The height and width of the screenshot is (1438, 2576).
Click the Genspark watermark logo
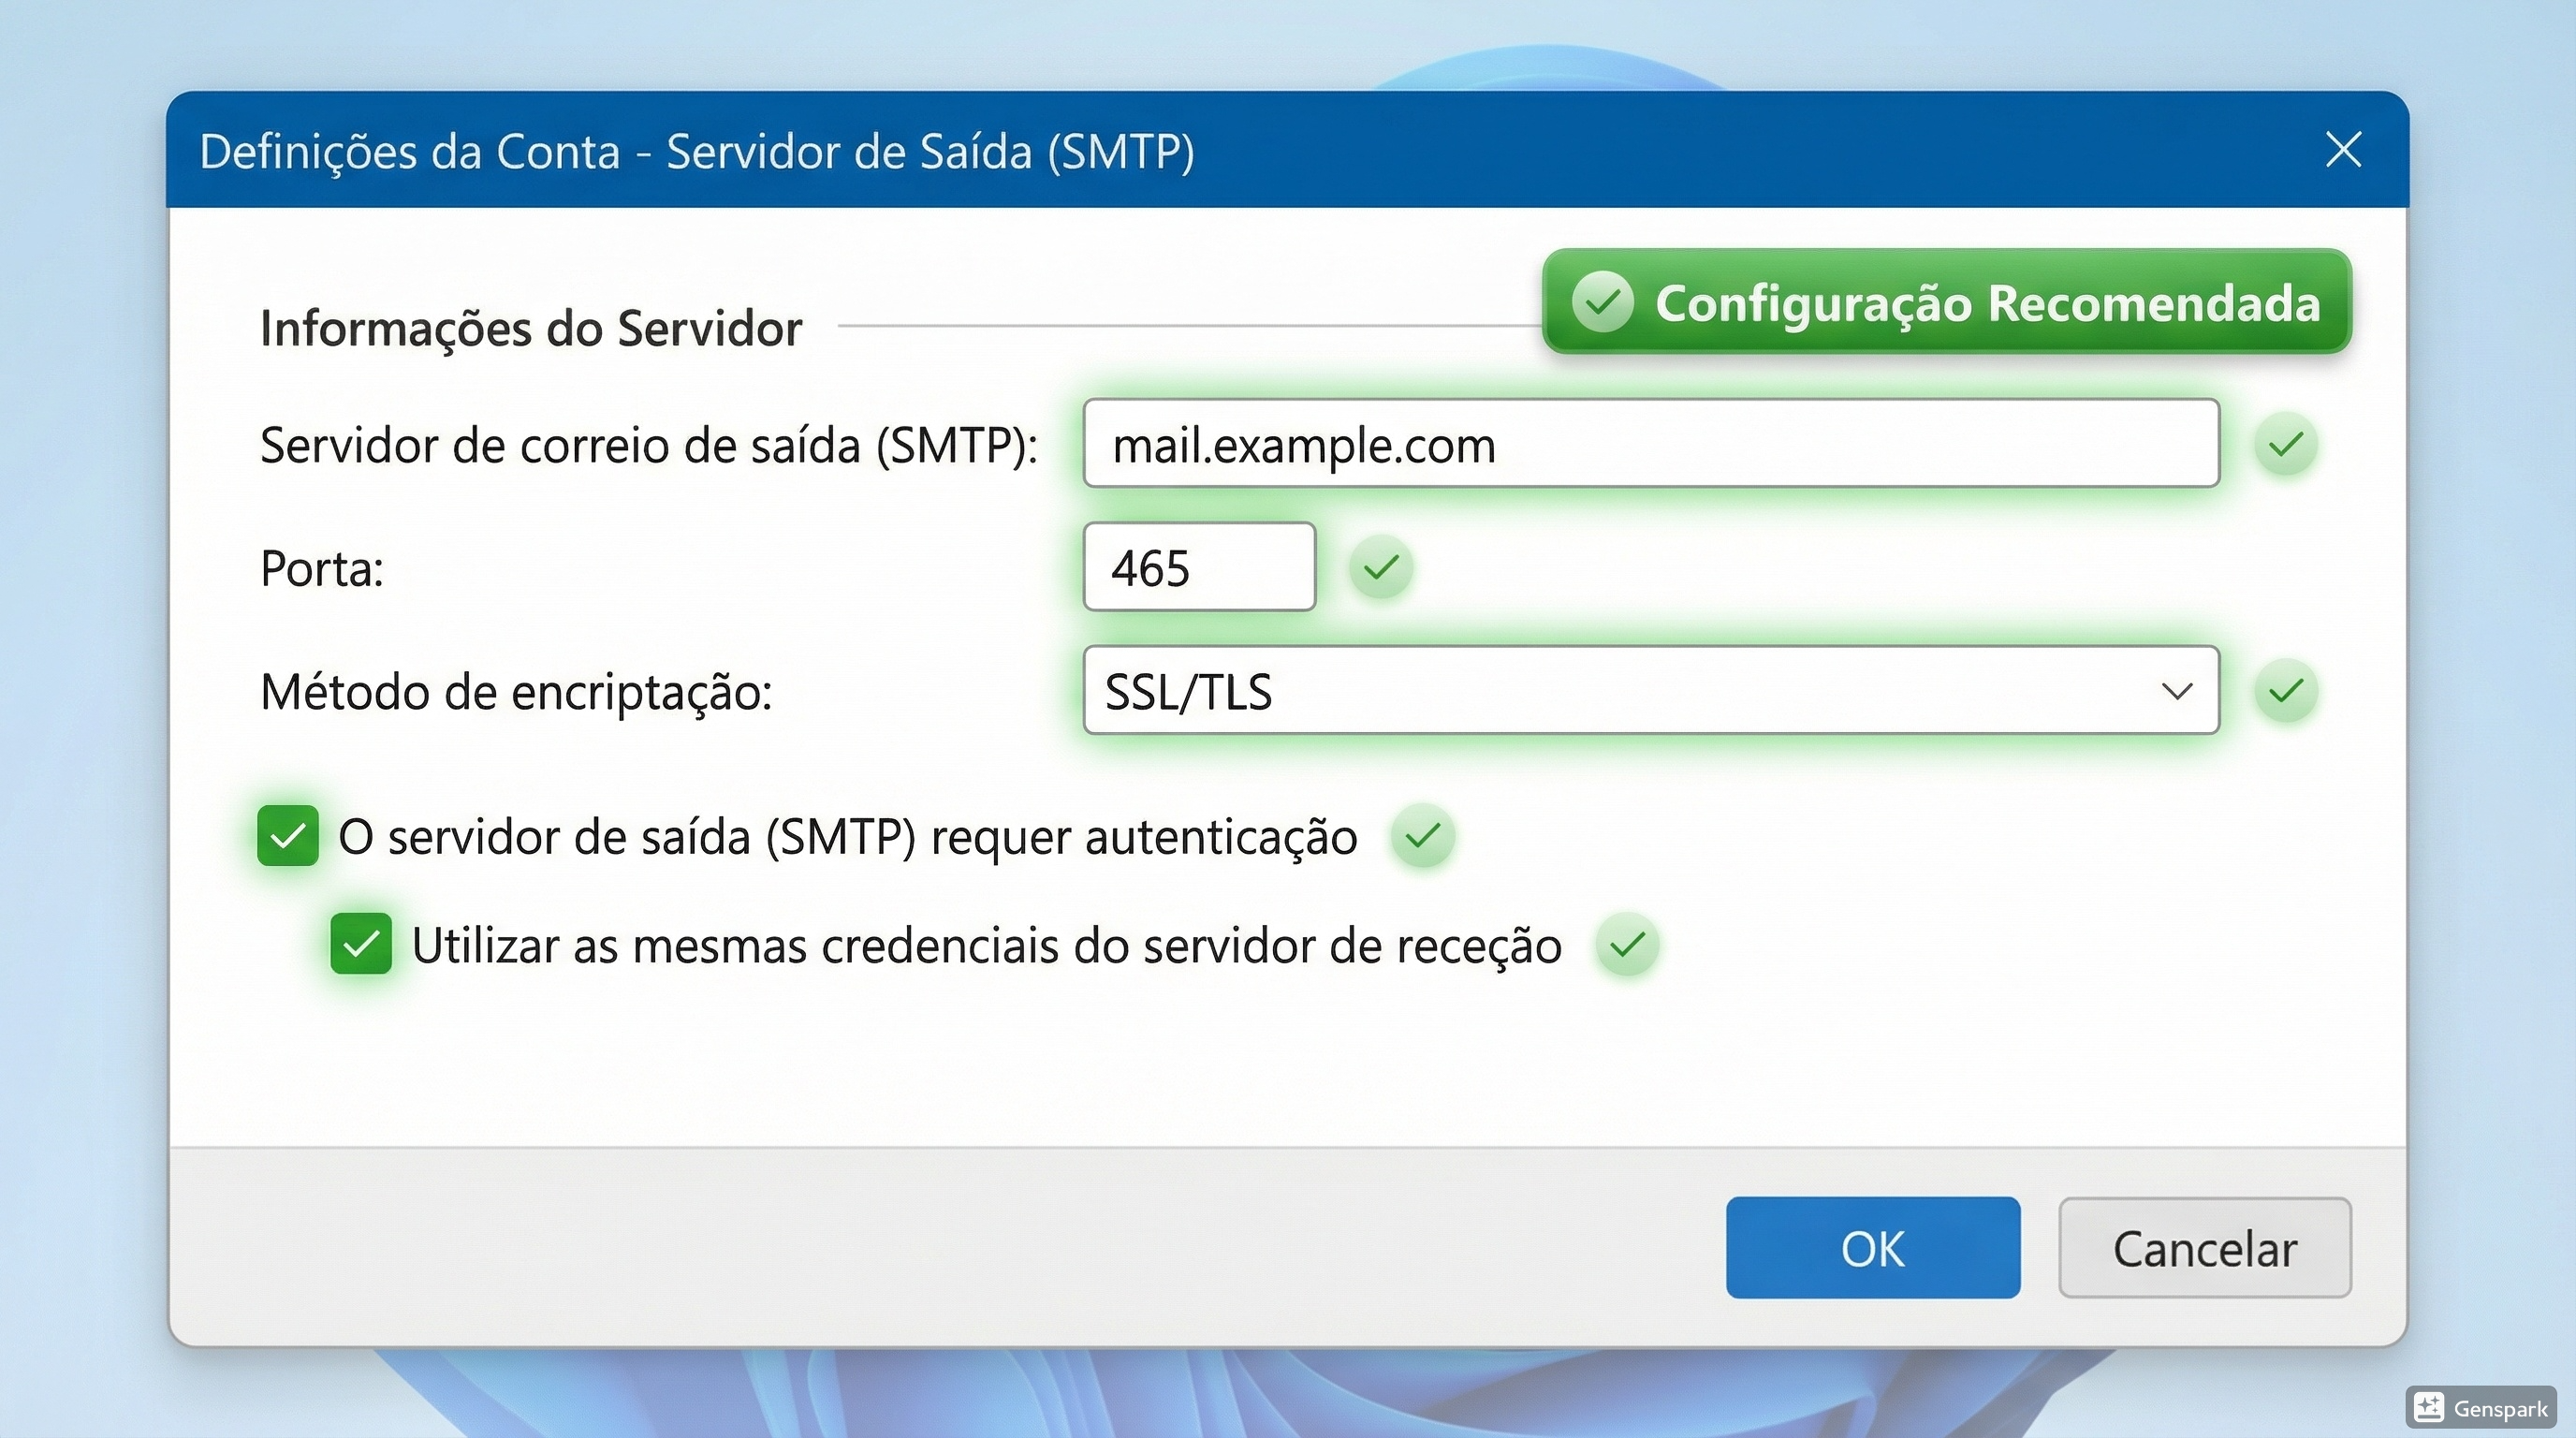[x=2429, y=1407]
